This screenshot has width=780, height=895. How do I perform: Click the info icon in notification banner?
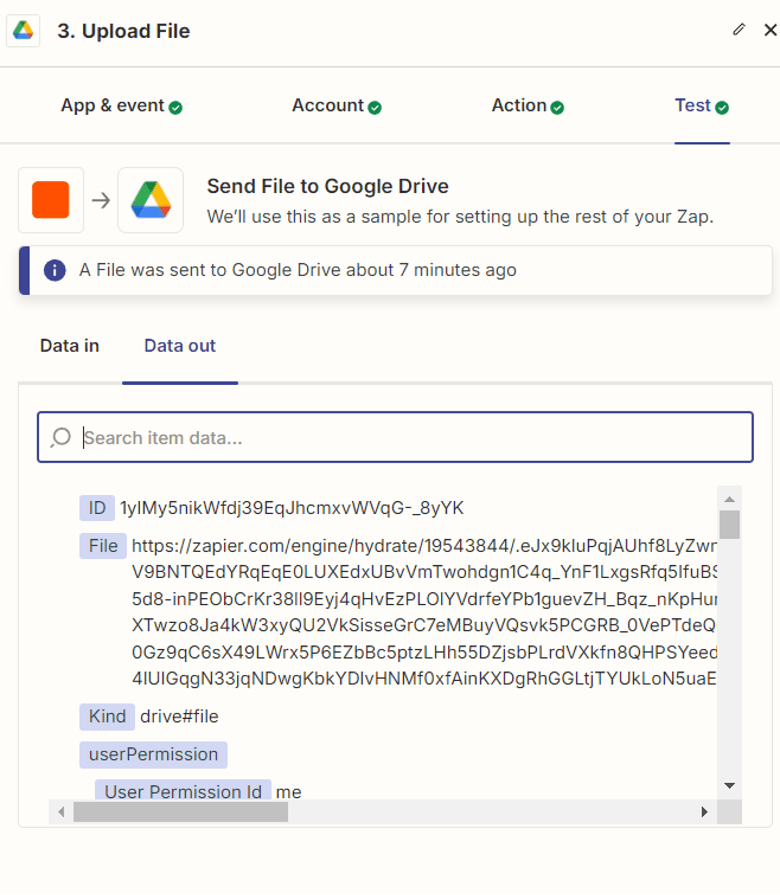point(55,270)
